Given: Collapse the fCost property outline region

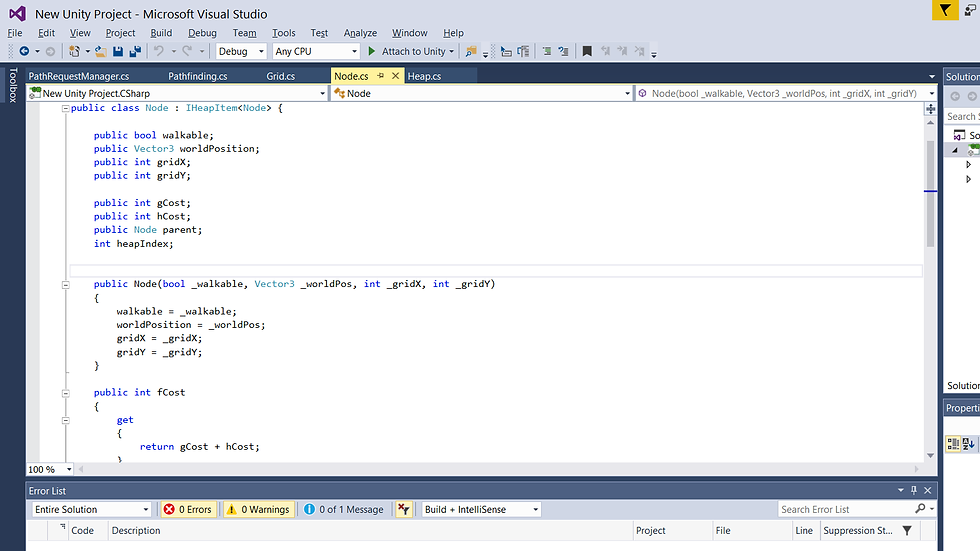Looking at the screenshot, I should [x=65, y=393].
